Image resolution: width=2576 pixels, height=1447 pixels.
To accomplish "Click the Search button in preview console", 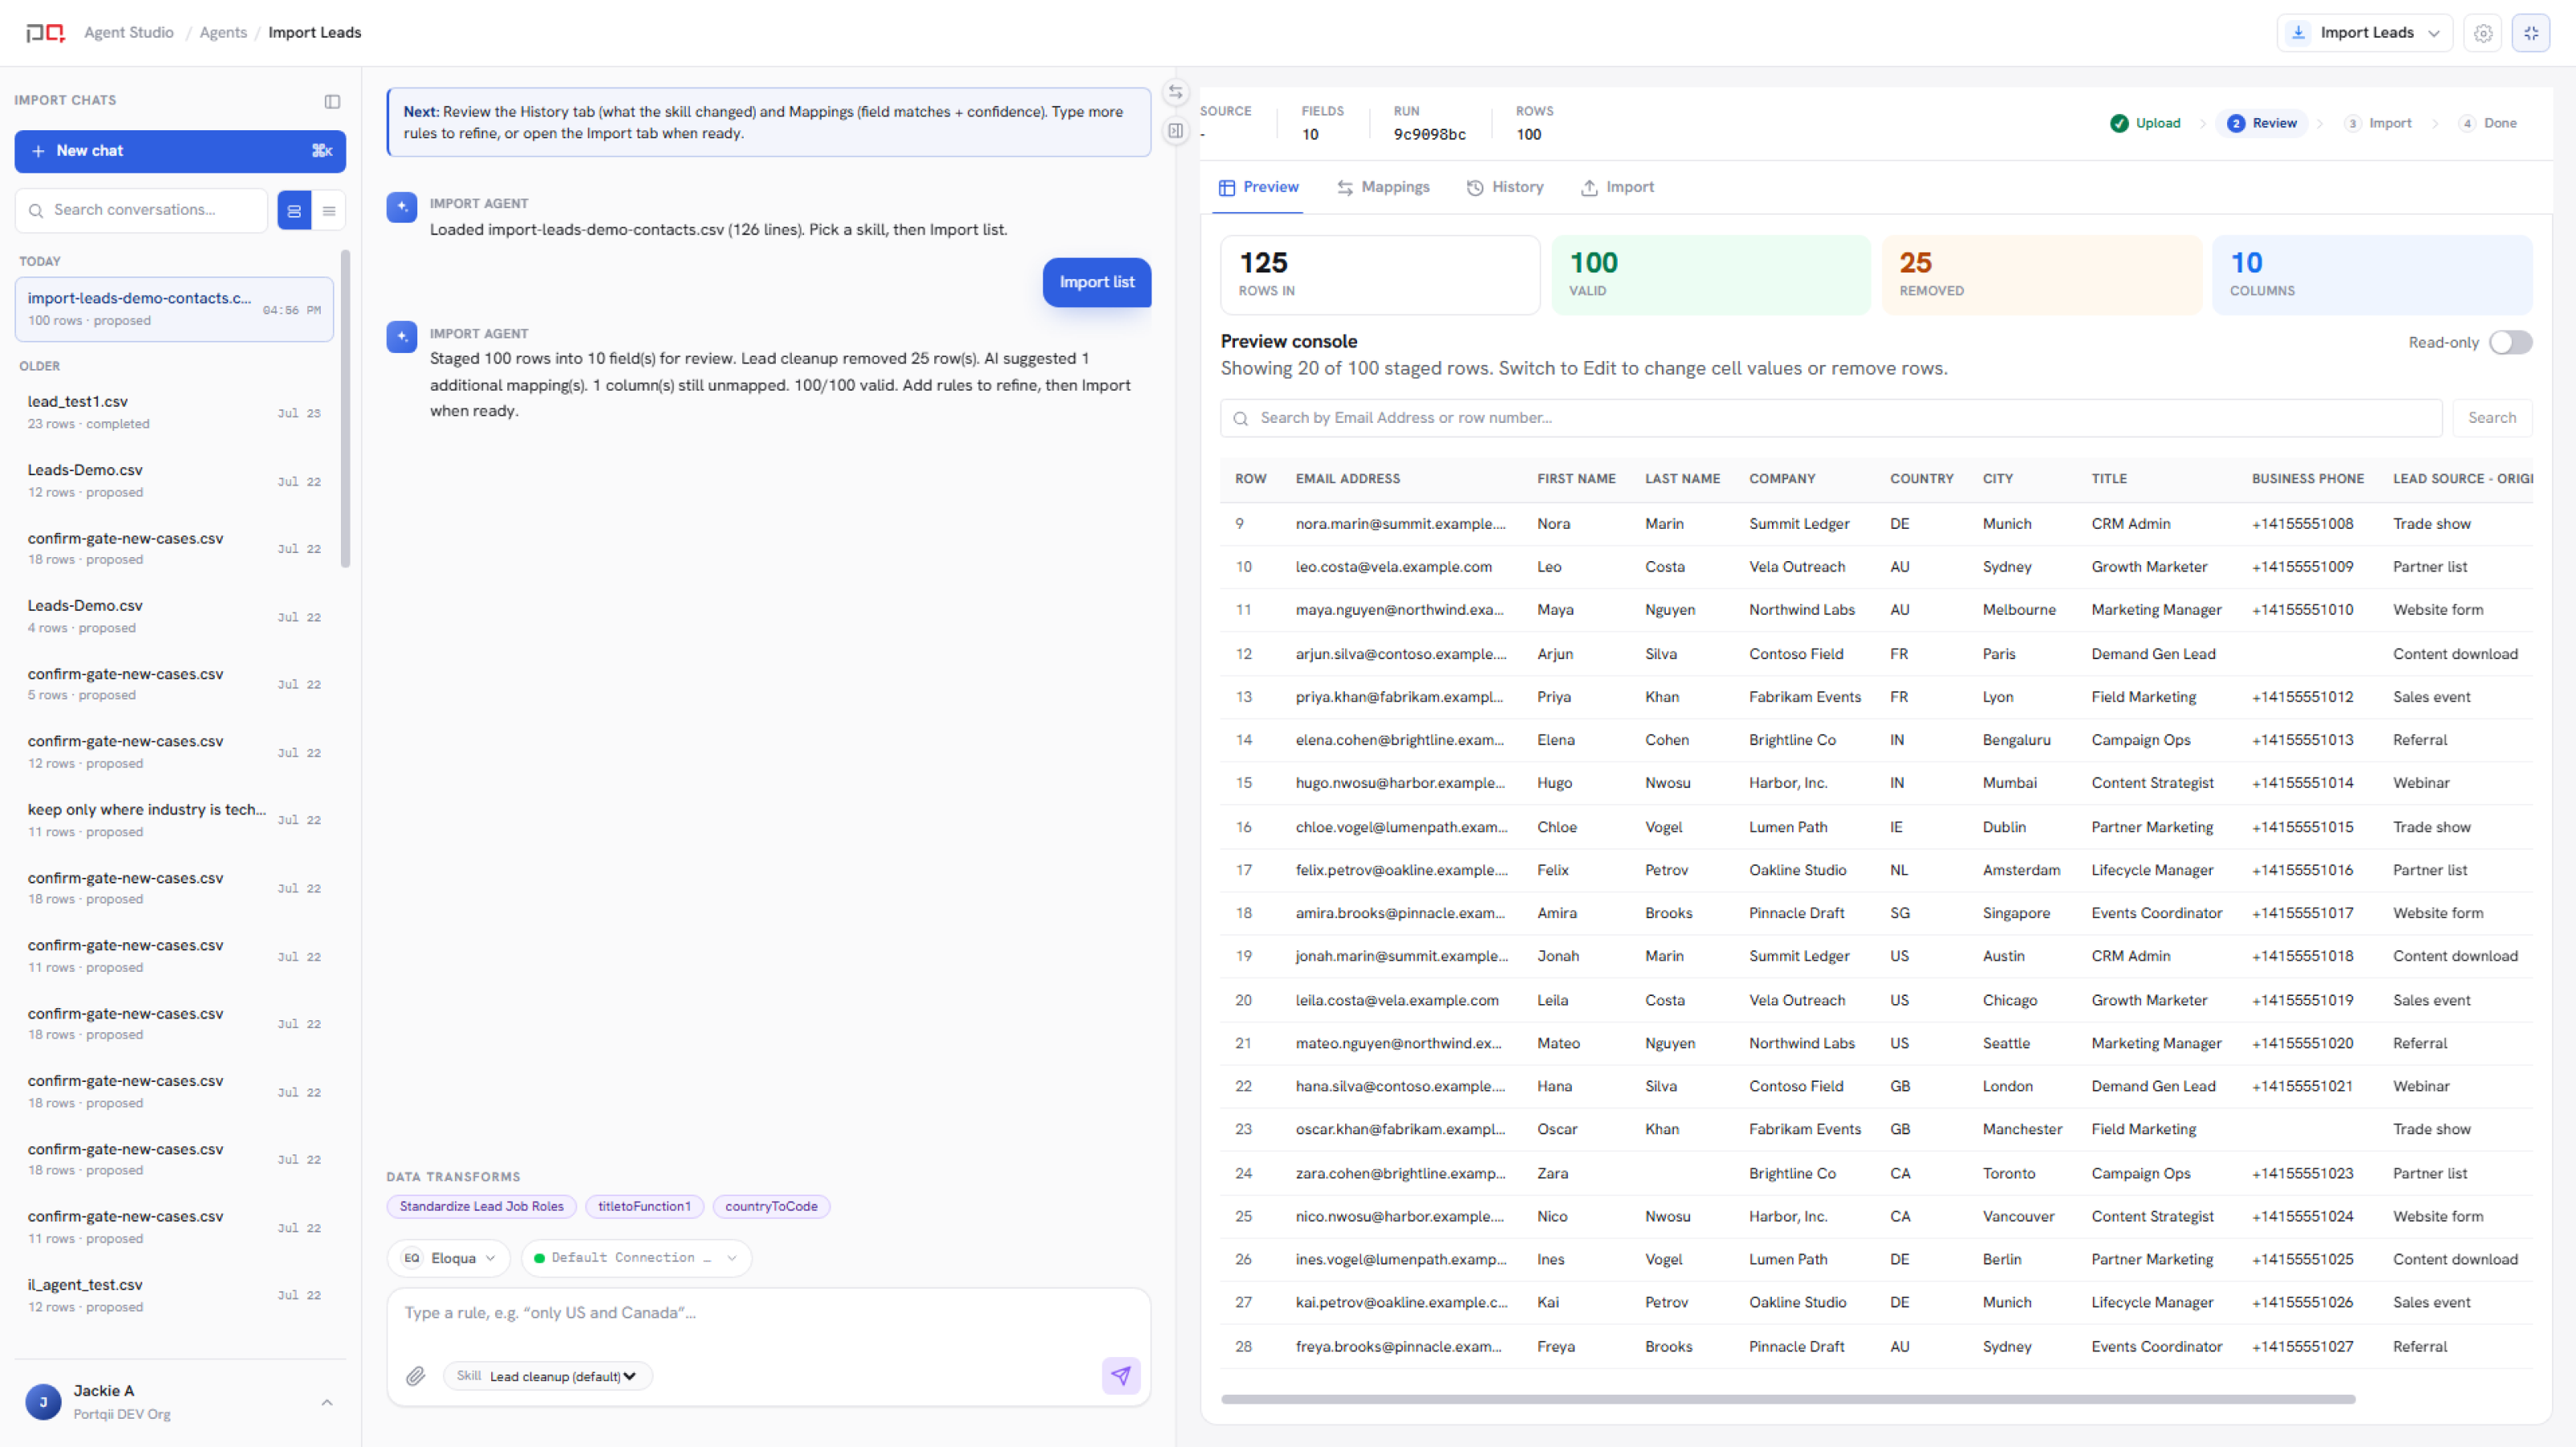I will coord(2491,418).
